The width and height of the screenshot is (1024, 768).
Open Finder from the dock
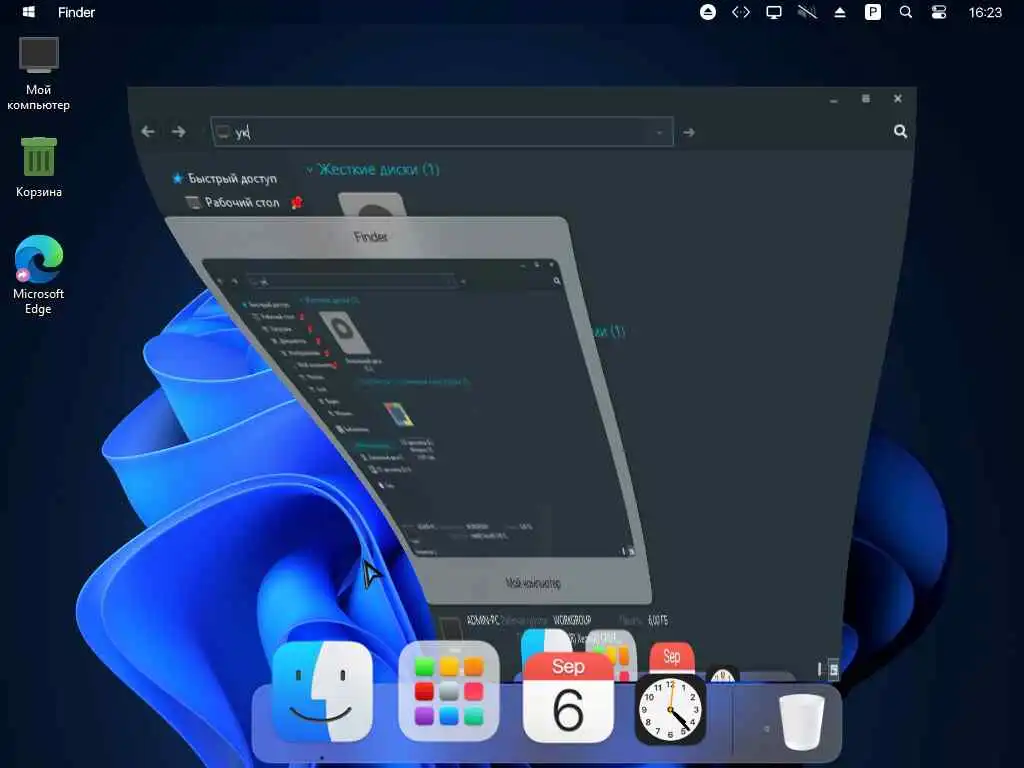point(323,692)
